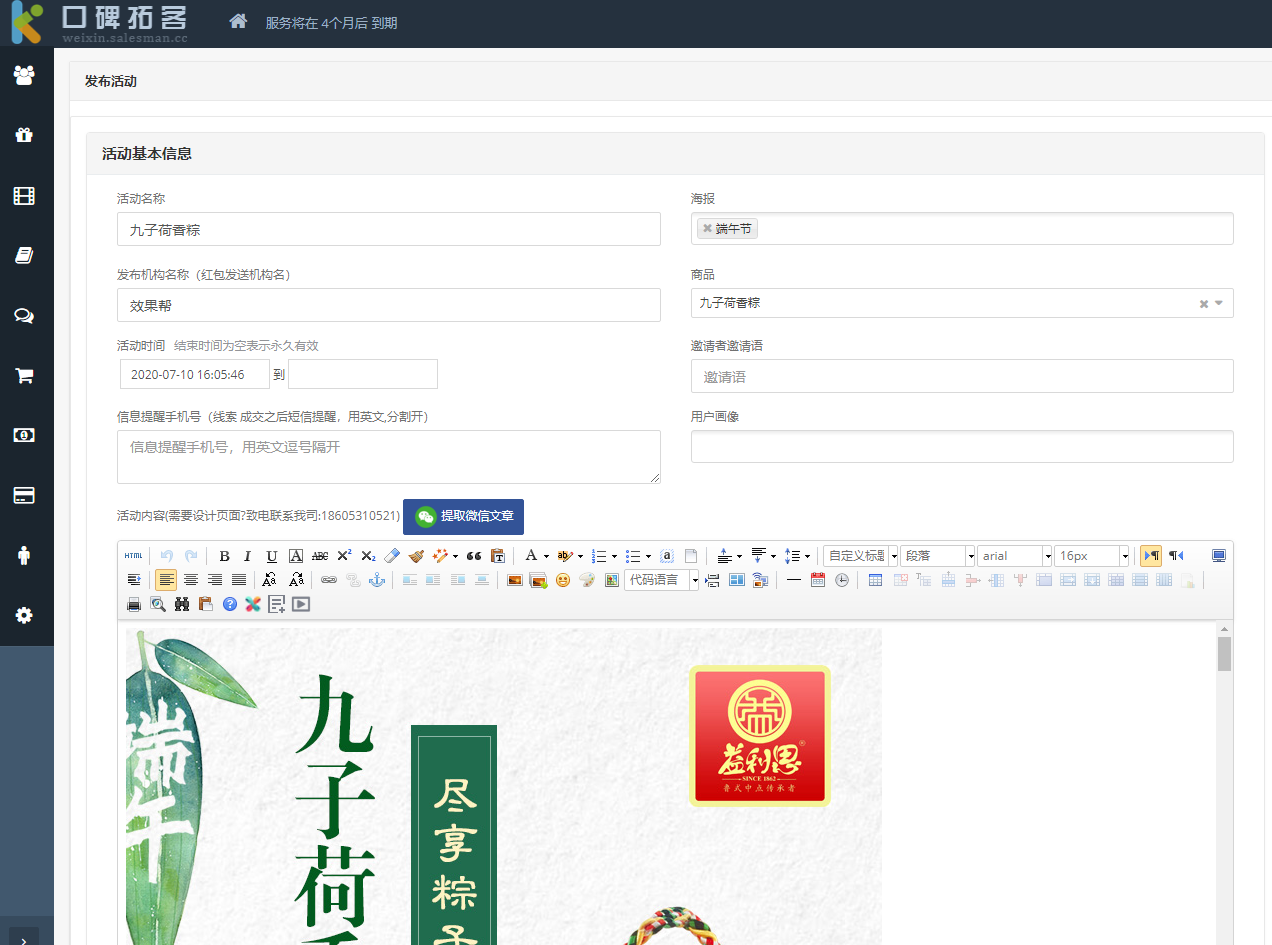This screenshot has height=945, width=1272.
Task: Open the settings gear sidebar section
Action: pos(24,615)
